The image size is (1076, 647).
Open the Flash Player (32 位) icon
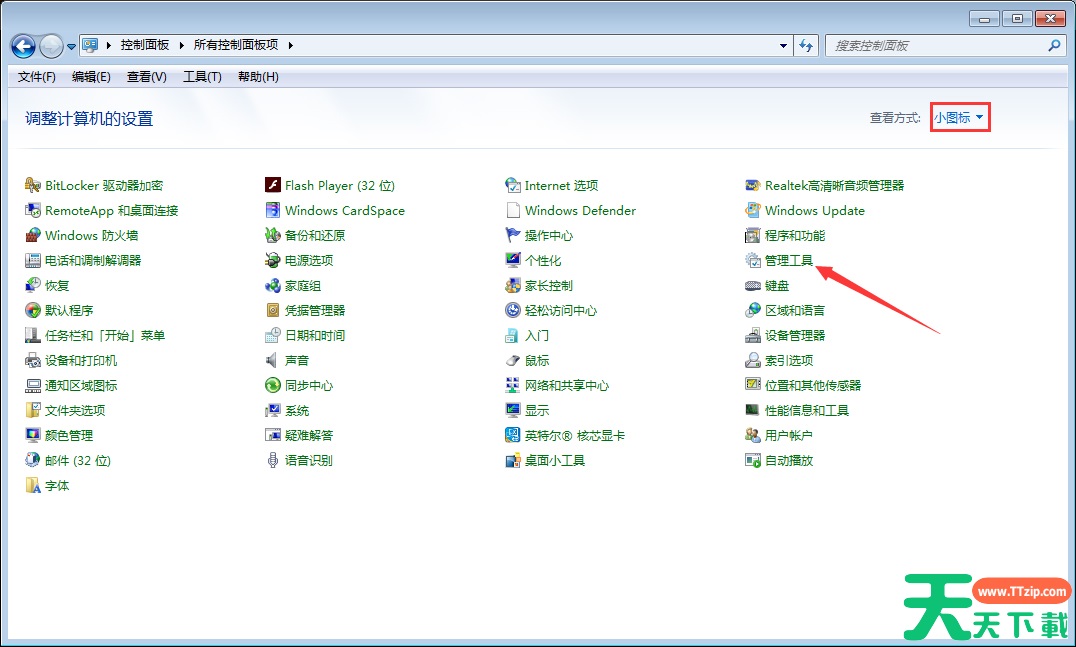[x=273, y=185]
